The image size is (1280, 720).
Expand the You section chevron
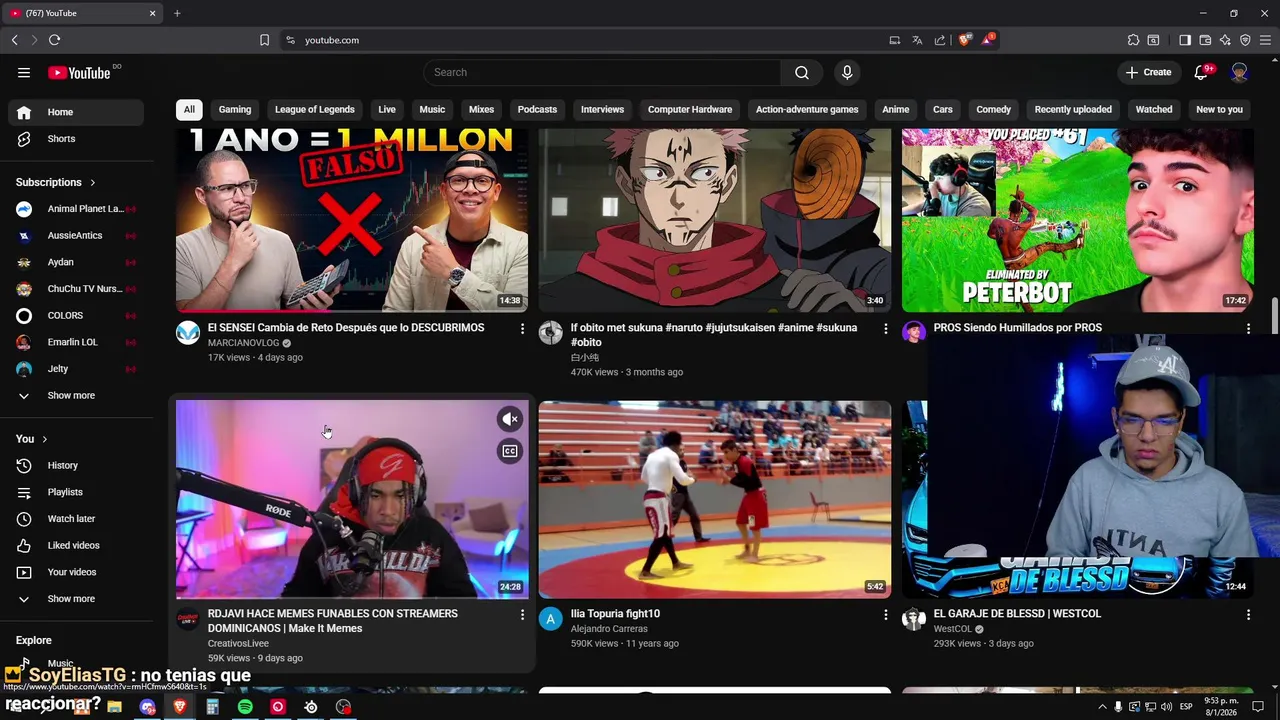coord(44,439)
